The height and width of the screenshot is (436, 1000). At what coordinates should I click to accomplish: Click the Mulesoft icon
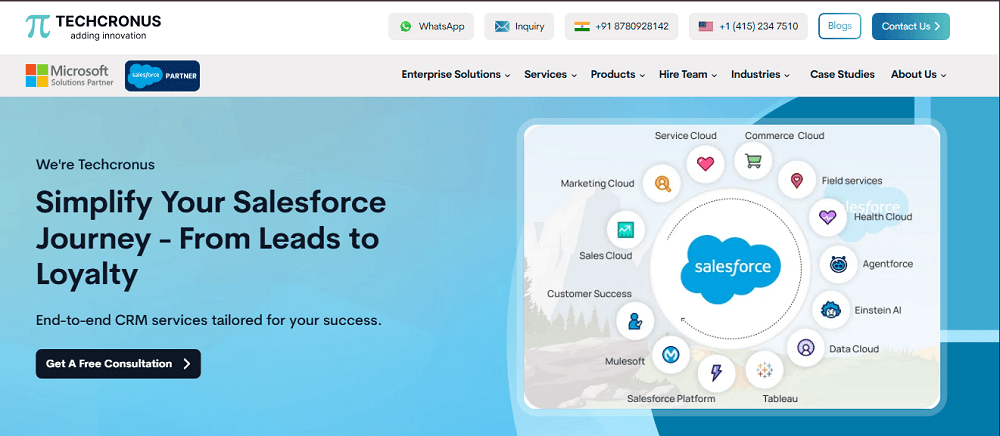(x=670, y=354)
